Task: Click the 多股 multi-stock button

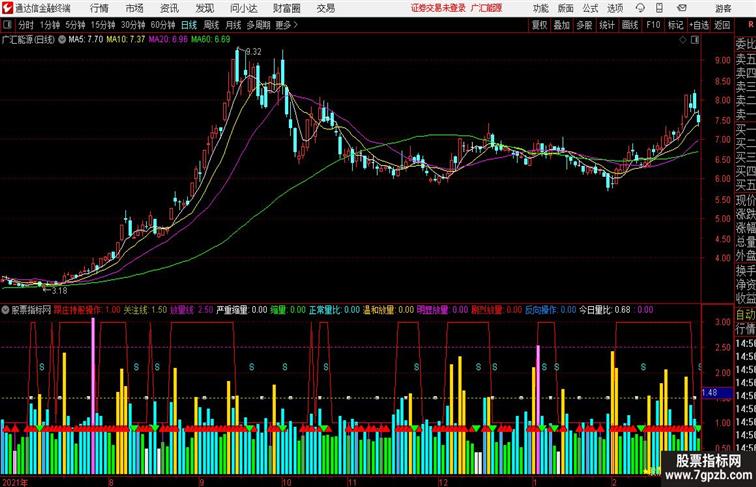Action: [x=584, y=25]
